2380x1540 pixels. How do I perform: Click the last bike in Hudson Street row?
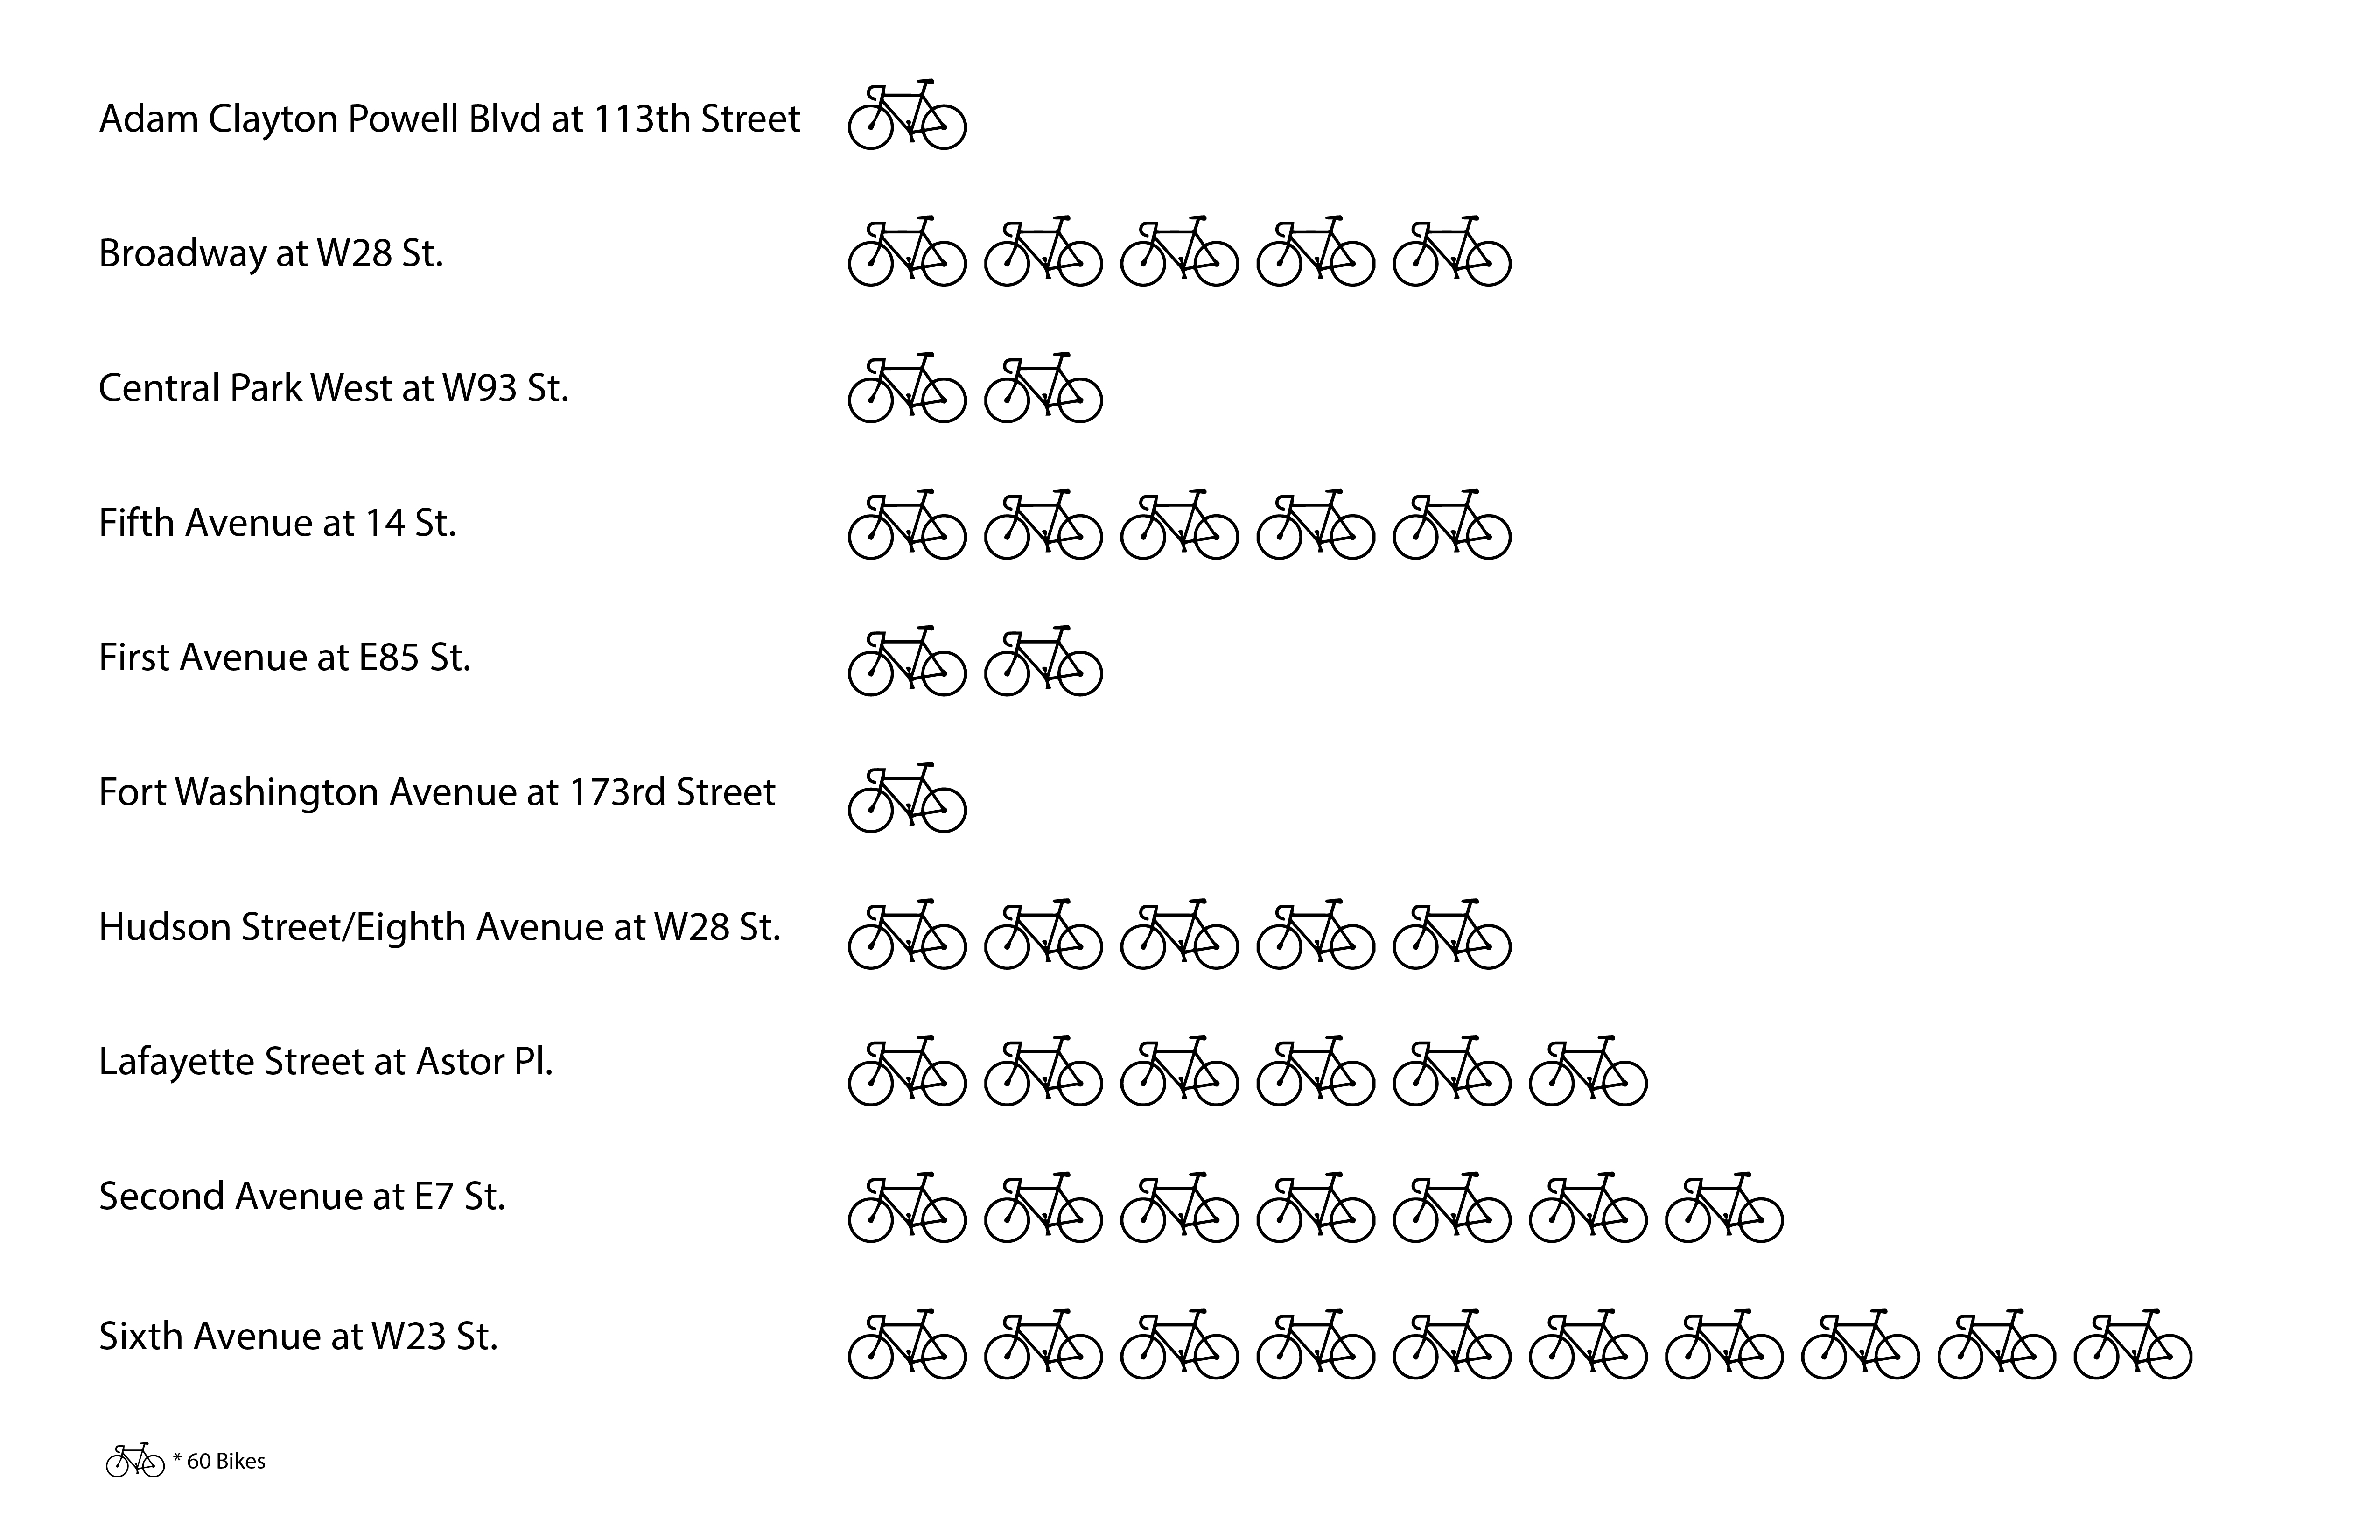pyautogui.click(x=1451, y=935)
